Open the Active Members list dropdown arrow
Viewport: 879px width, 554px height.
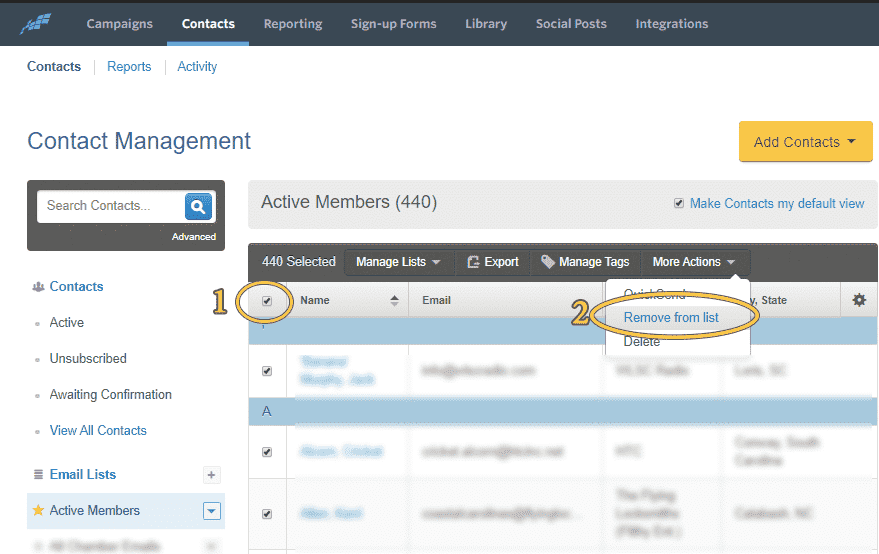pos(211,511)
